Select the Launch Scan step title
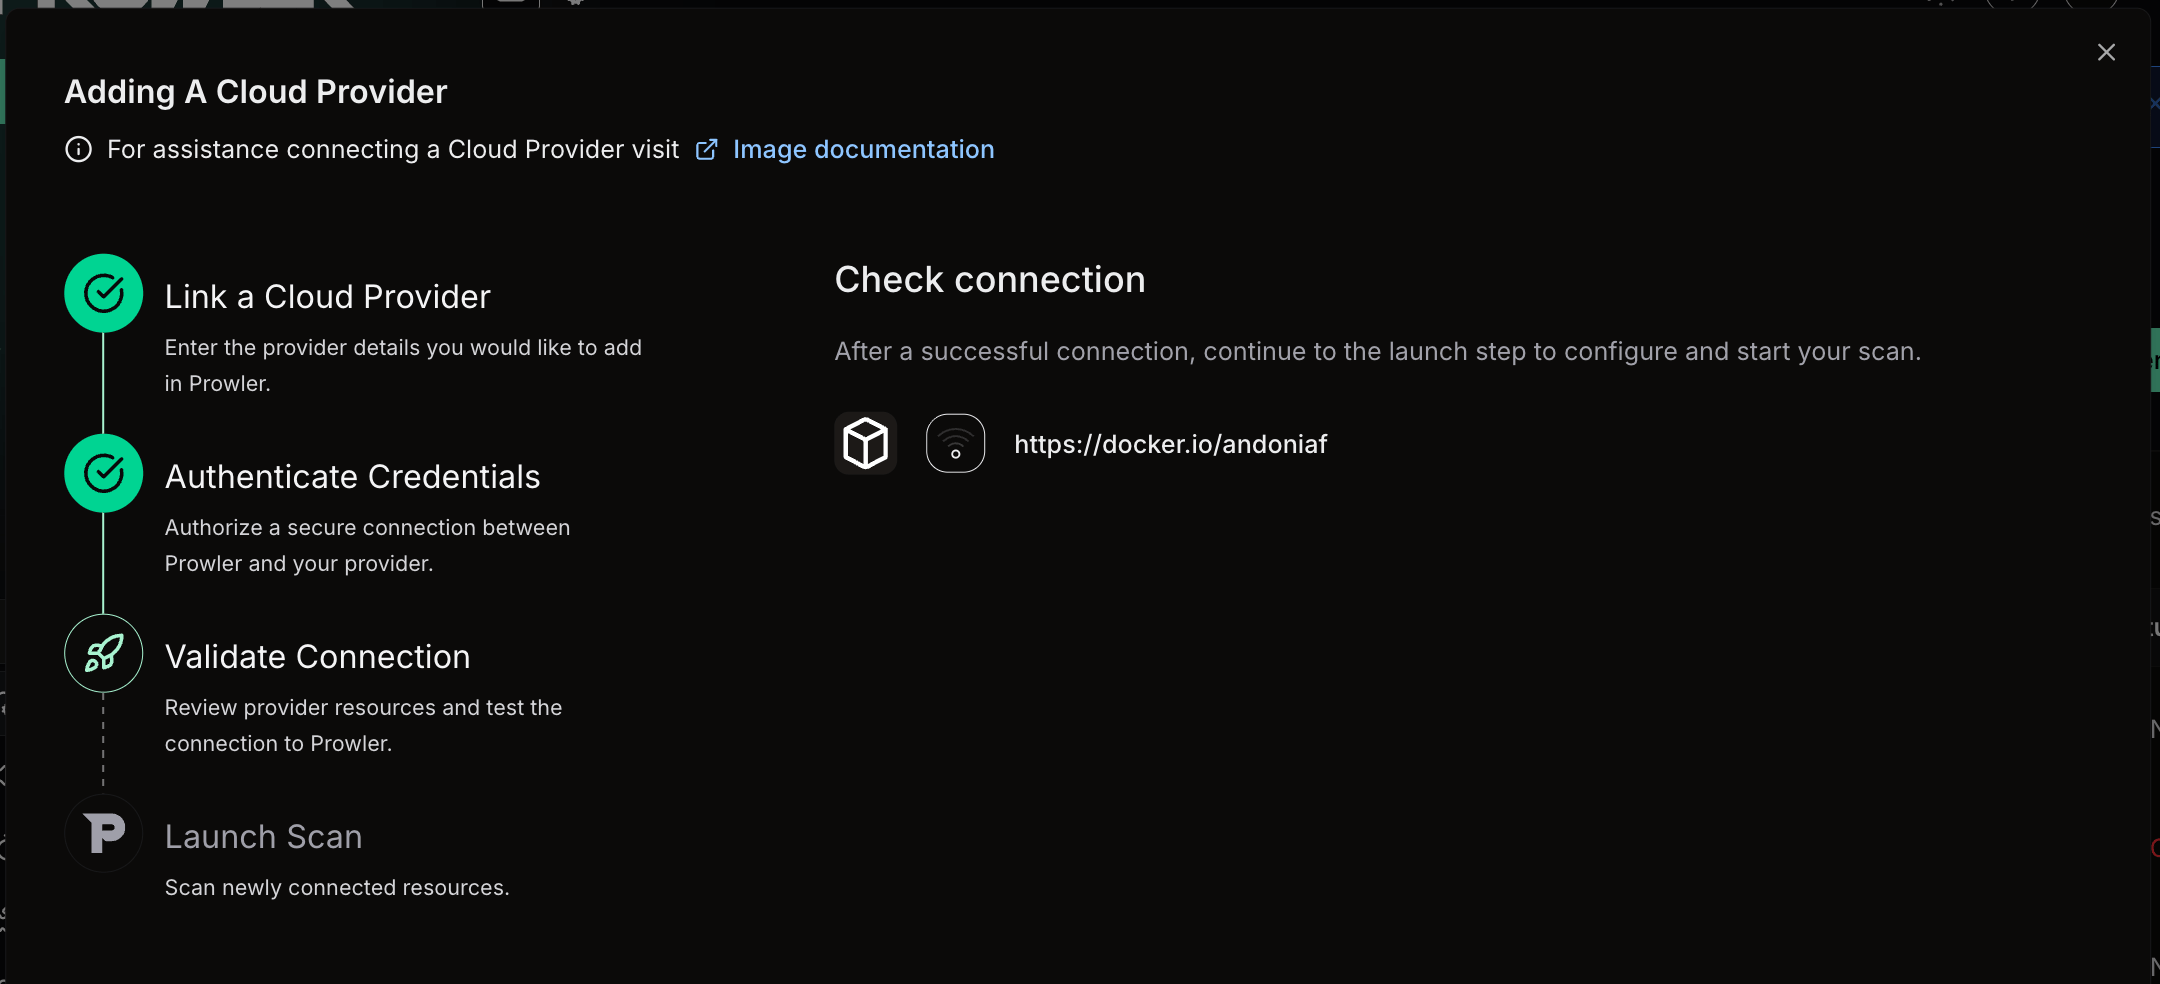This screenshot has width=2160, height=984. (264, 837)
